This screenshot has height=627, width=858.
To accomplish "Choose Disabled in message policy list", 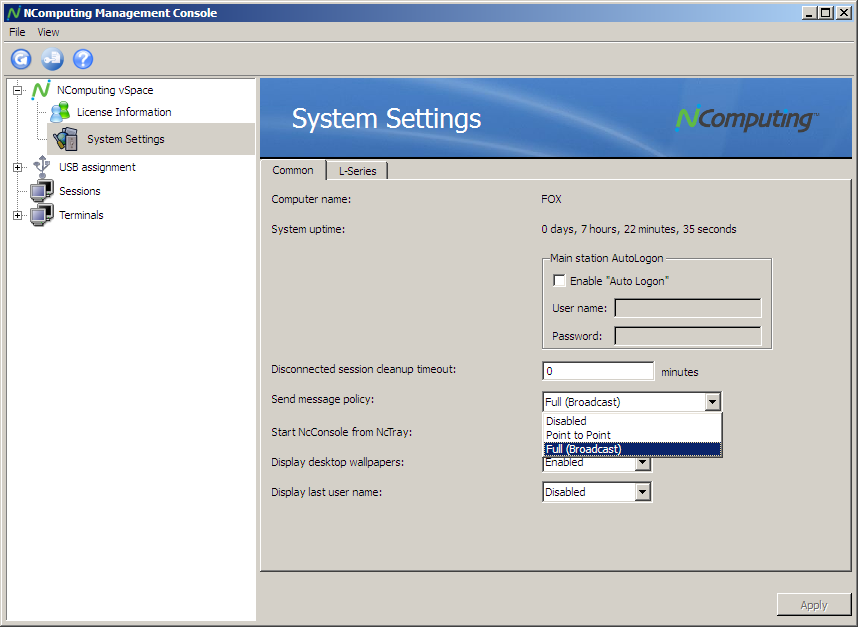I will 632,421.
